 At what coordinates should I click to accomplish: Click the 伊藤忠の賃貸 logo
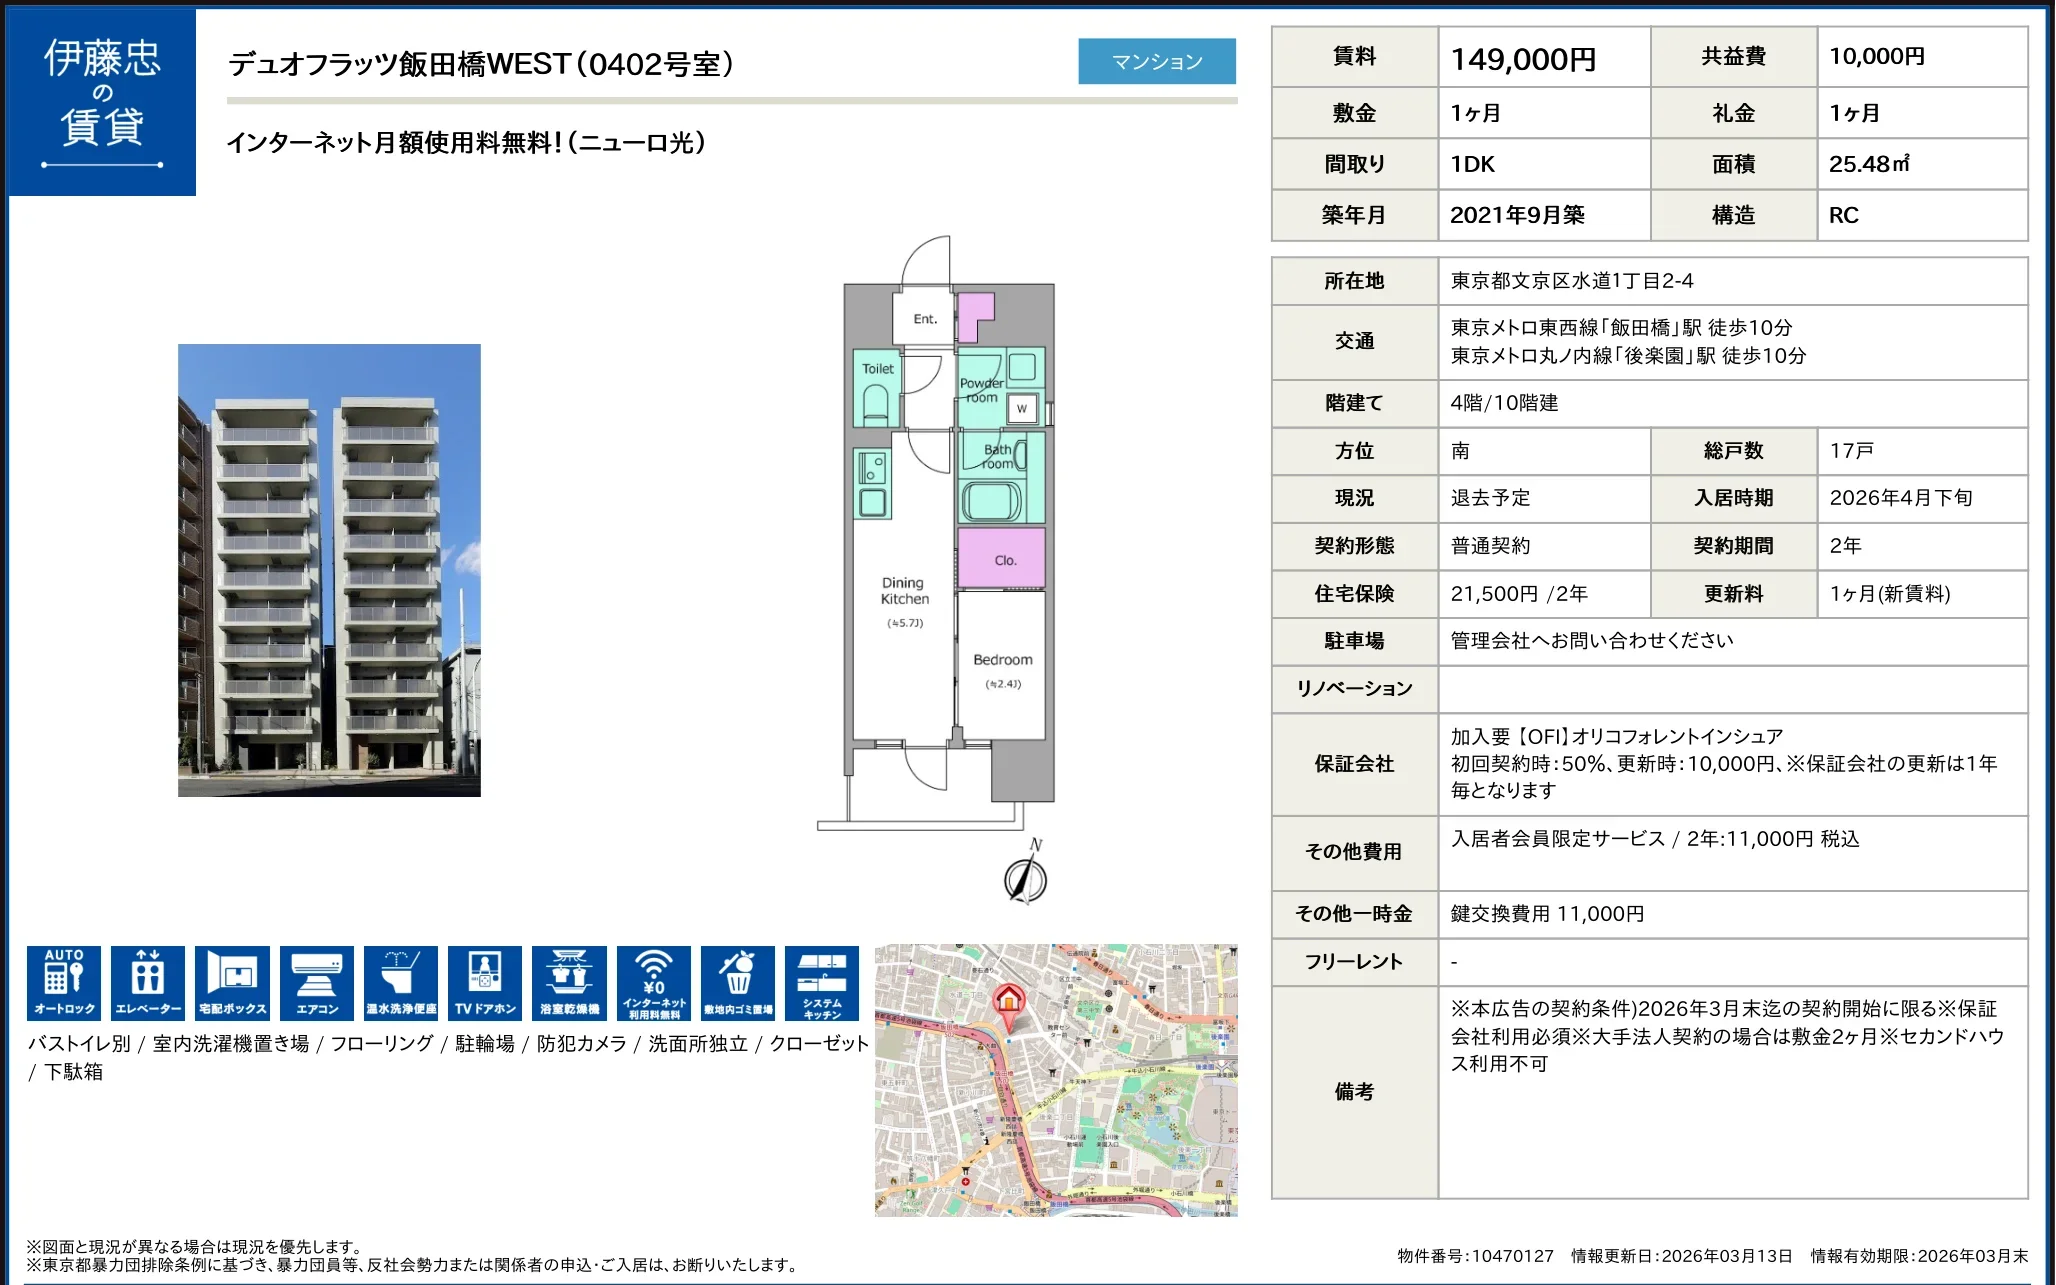coord(102,101)
